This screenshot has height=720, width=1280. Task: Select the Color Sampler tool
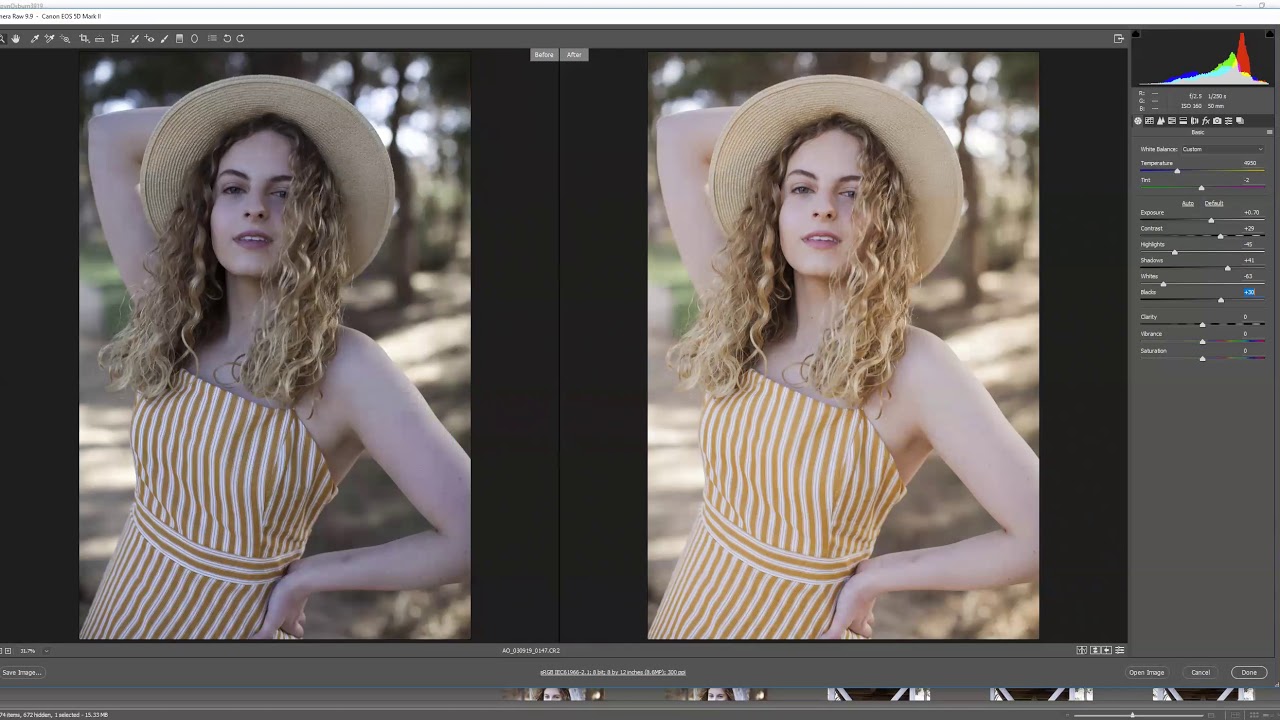(x=50, y=38)
